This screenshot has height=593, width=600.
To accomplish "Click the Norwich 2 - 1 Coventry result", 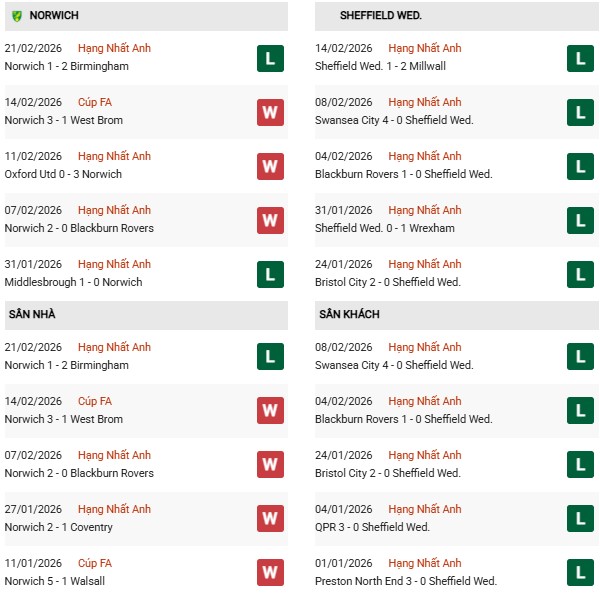I will coord(59,527).
